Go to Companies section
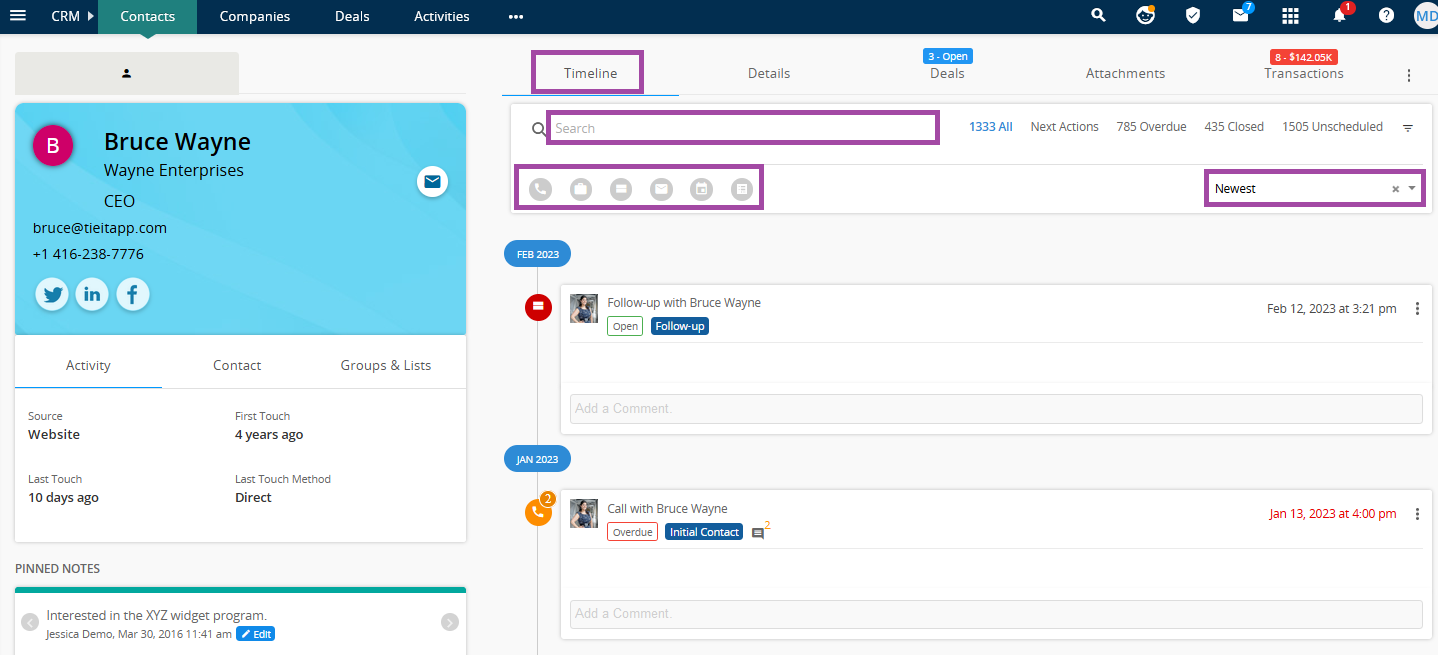Image resolution: width=1438 pixels, height=655 pixels. click(255, 17)
